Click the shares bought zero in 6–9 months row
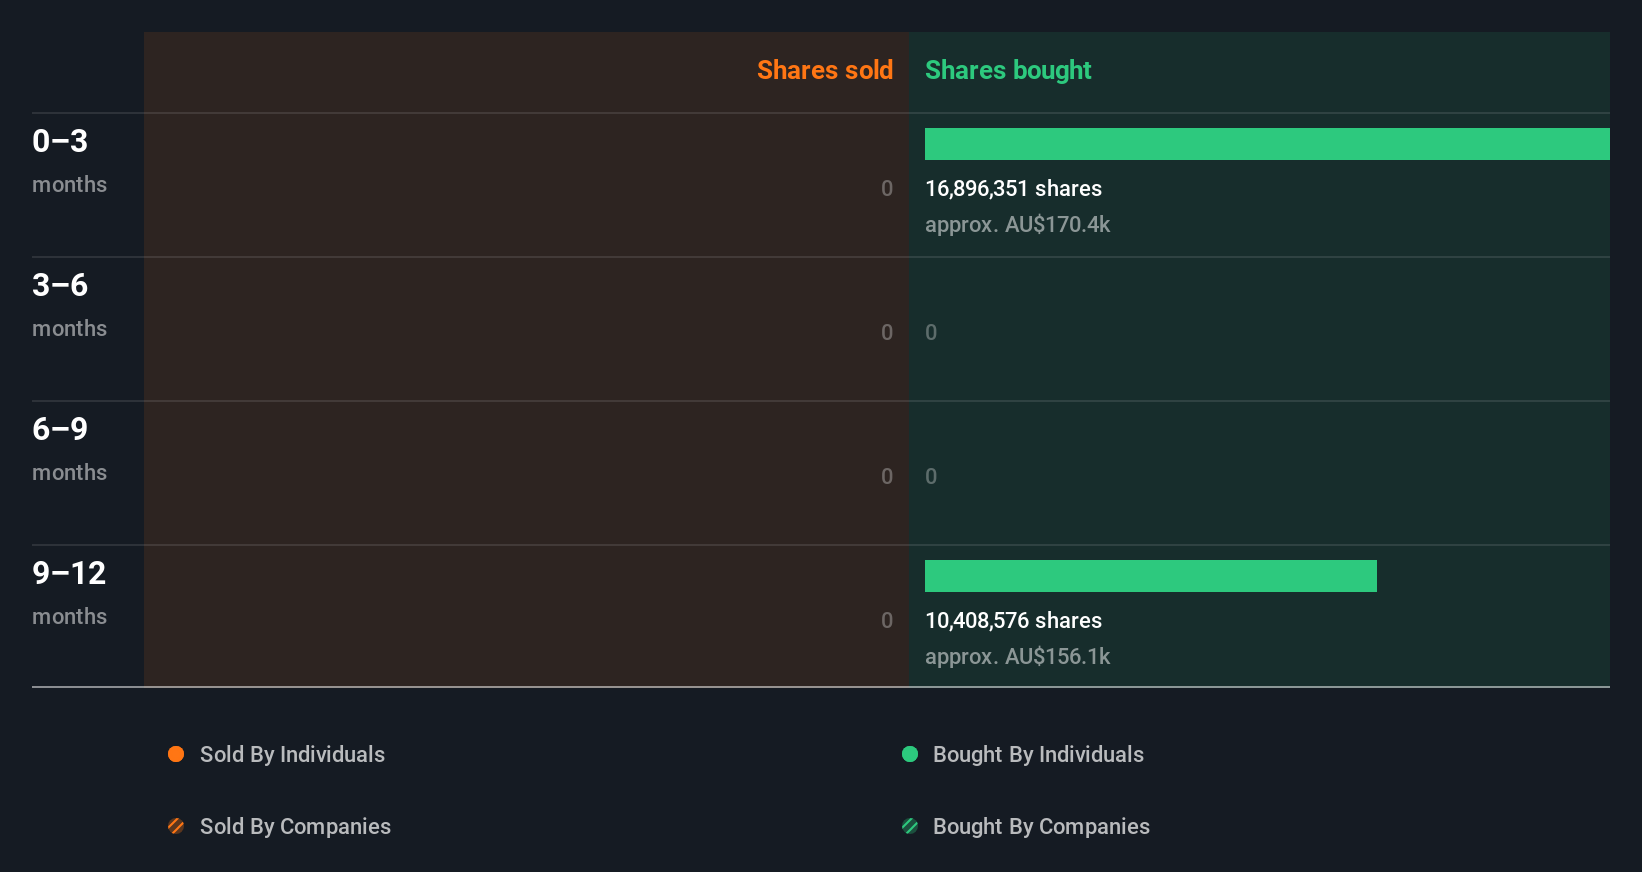This screenshot has width=1642, height=872. tap(931, 477)
